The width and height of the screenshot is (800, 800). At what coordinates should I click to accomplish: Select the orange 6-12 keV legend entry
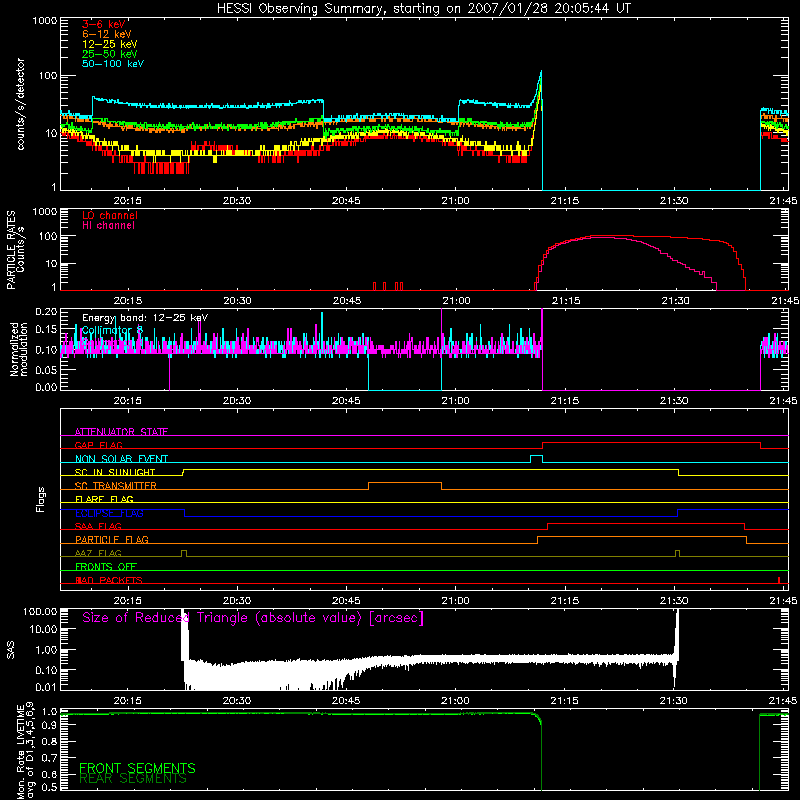tap(107, 34)
